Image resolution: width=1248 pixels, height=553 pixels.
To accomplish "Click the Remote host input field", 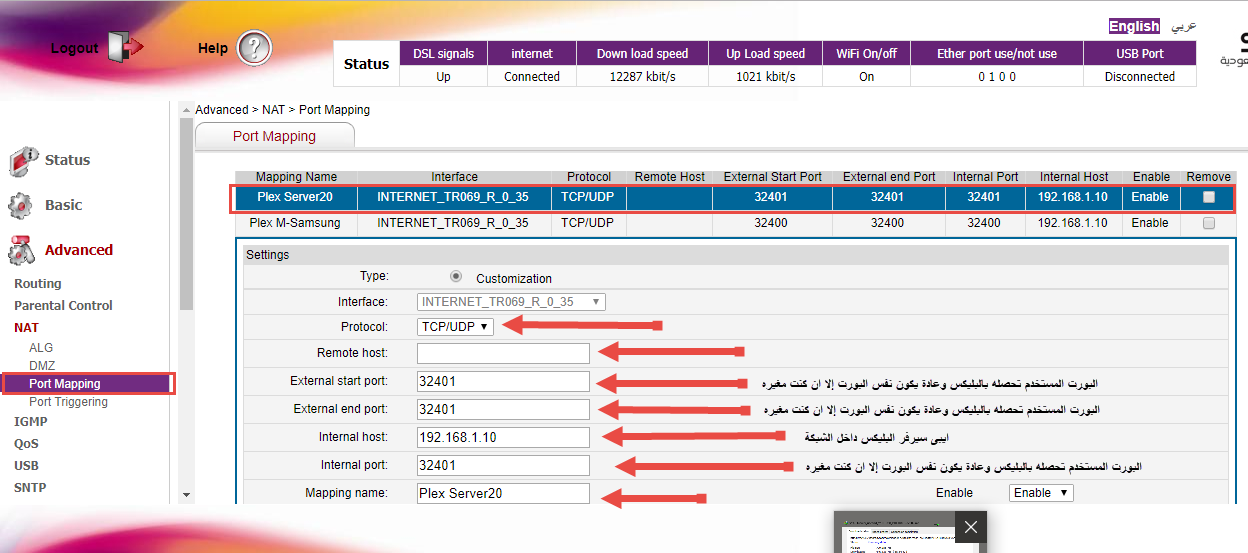I will click(x=503, y=353).
